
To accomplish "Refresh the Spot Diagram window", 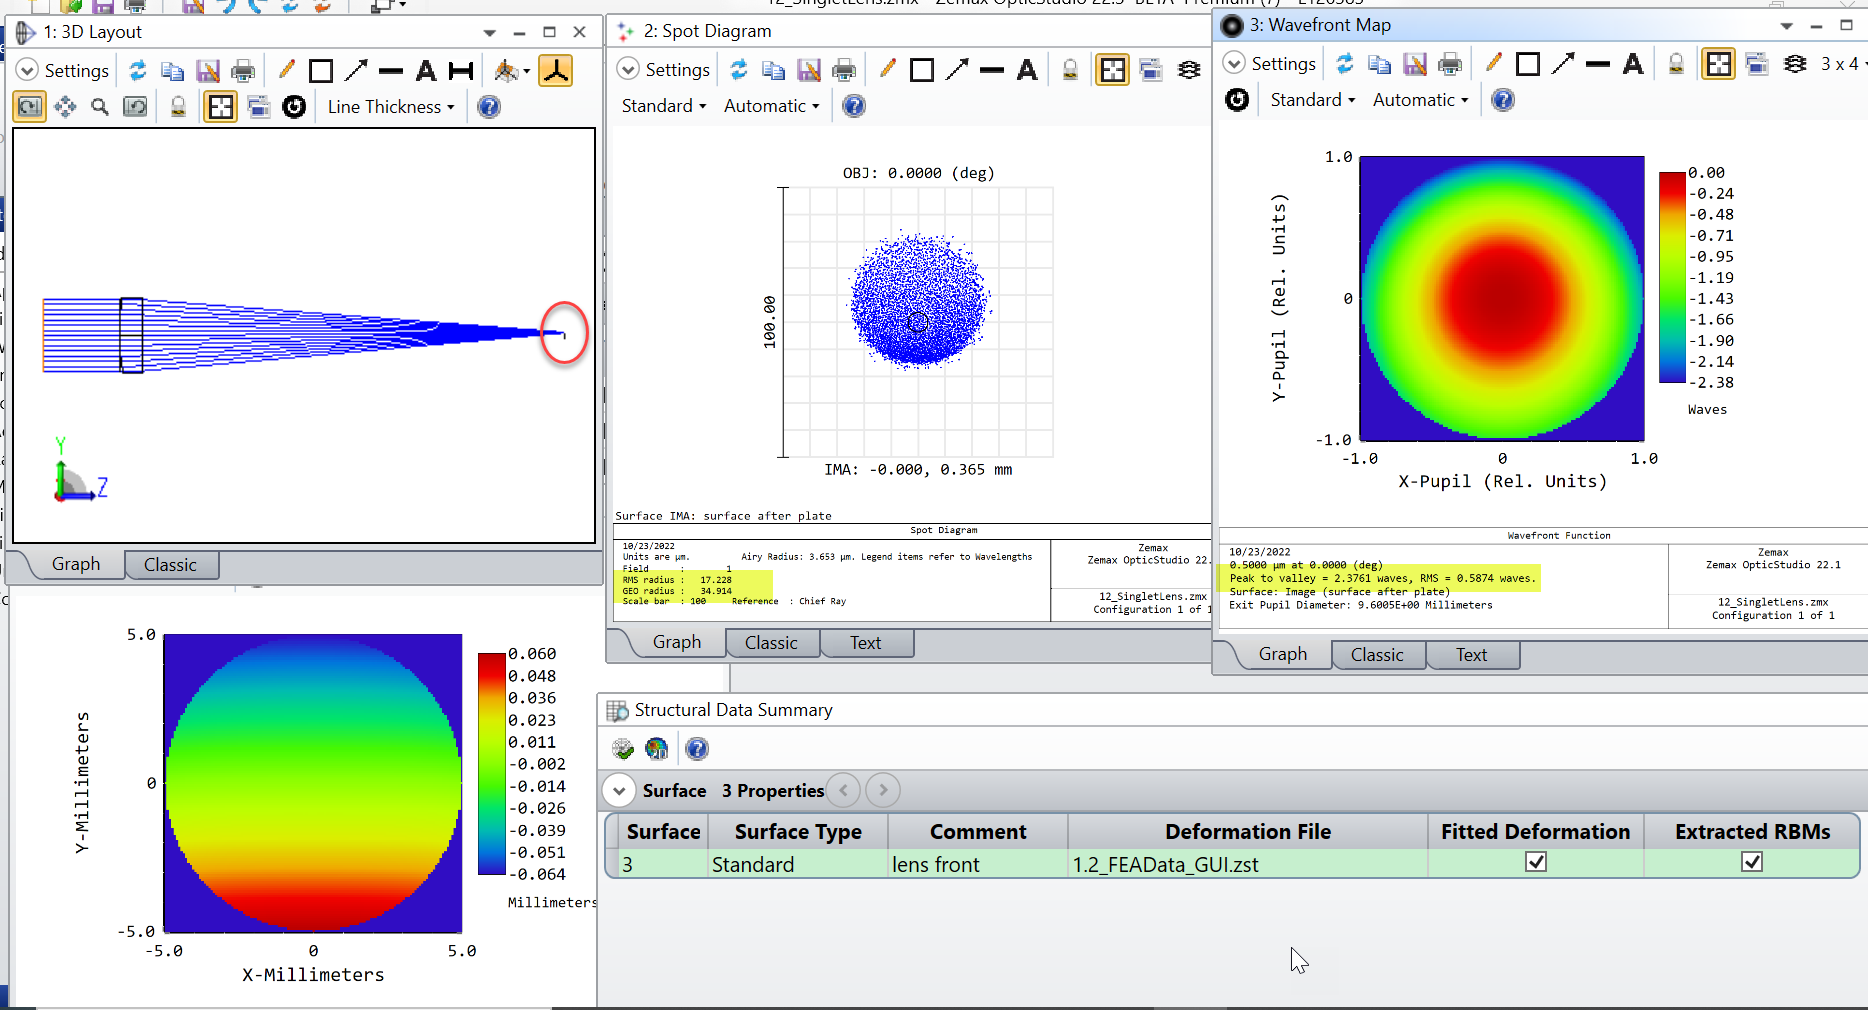I will [x=739, y=69].
